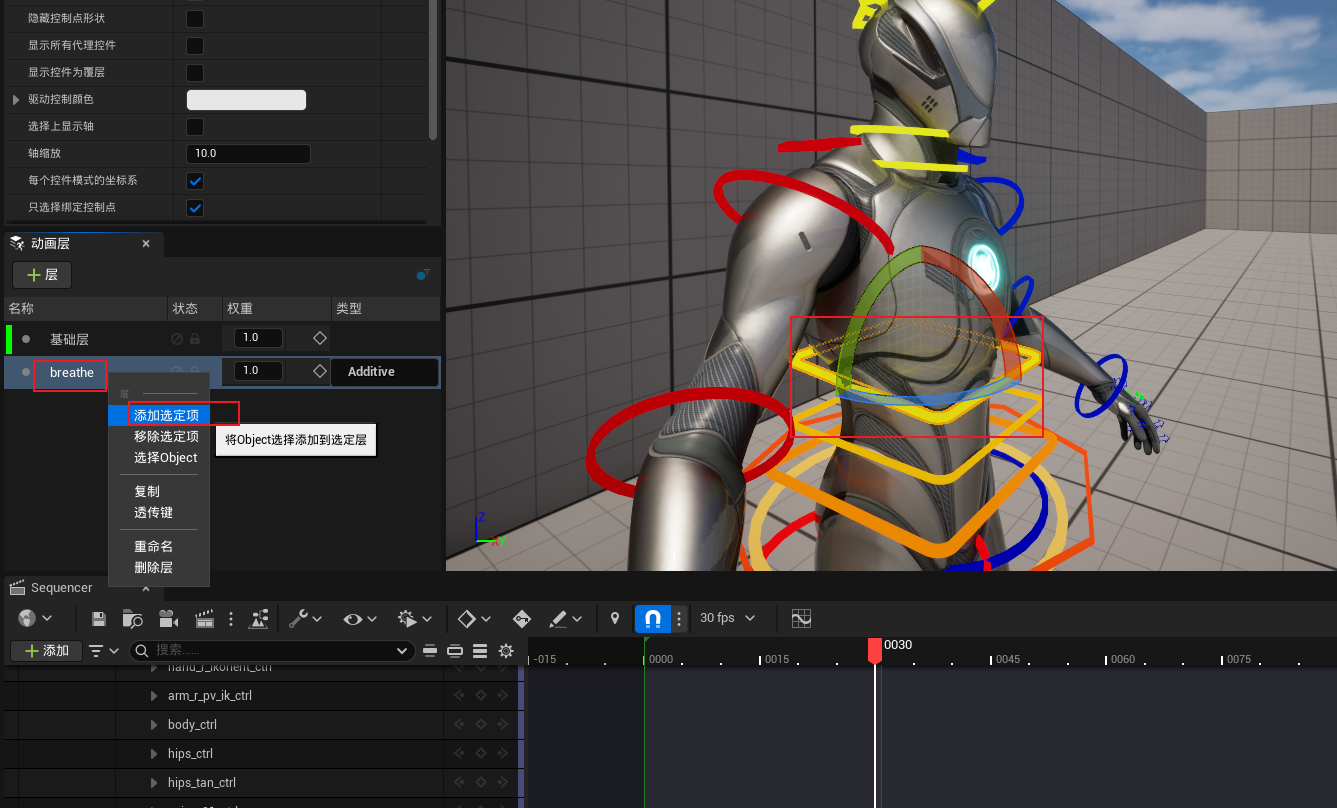Save the sequence with the disk icon
The height and width of the screenshot is (808, 1337).
(x=98, y=619)
